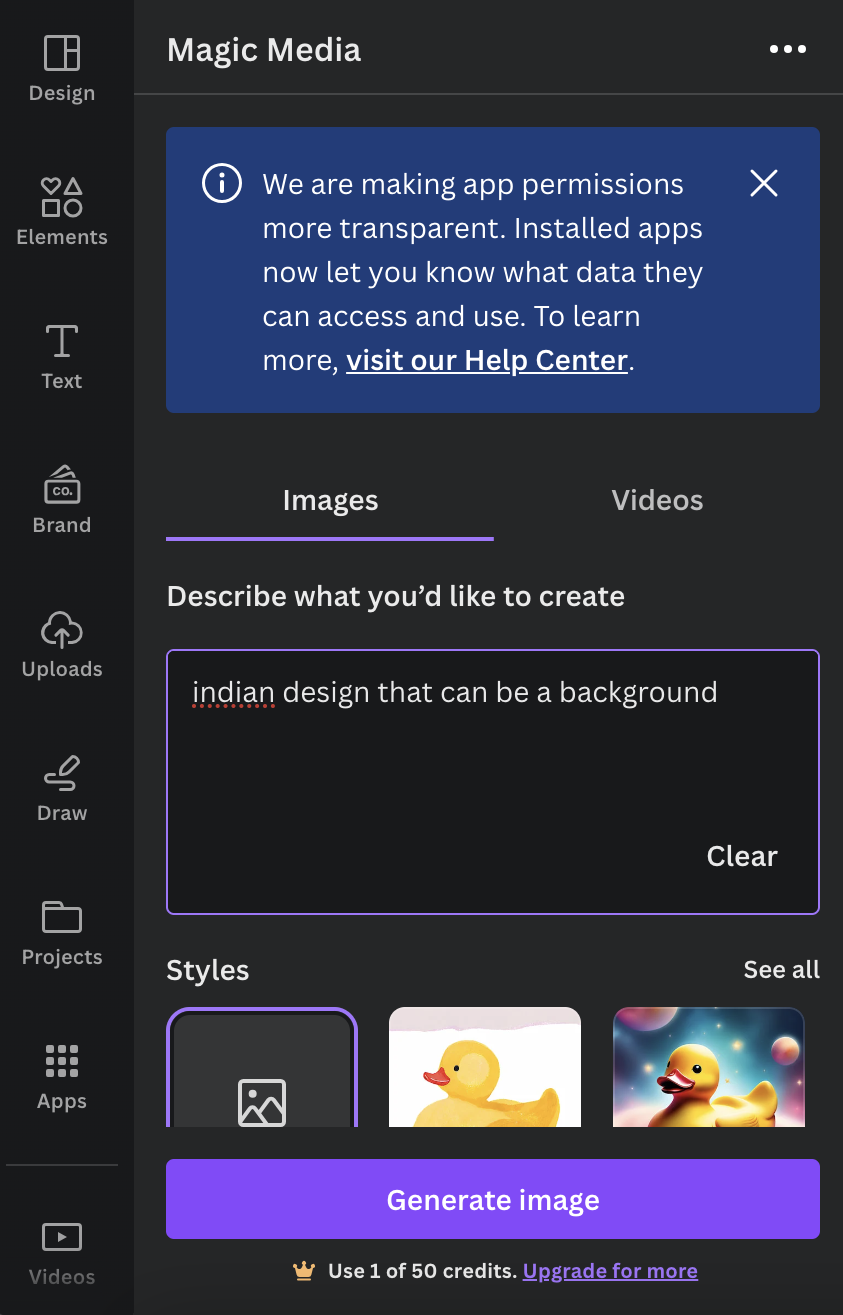This screenshot has width=843, height=1315.
Task: Open Magic Media three-dot options menu
Action: [x=788, y=50]
